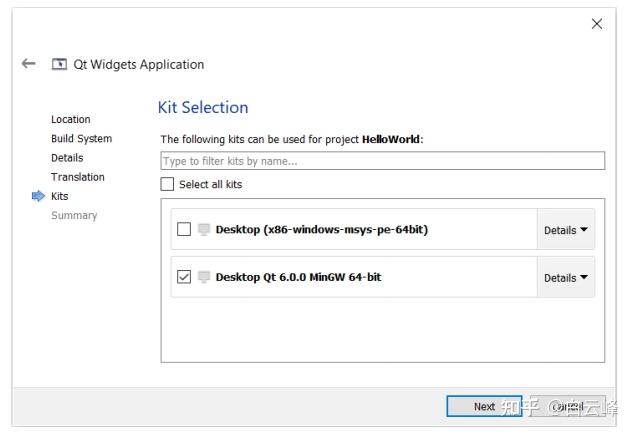Click monitor icon of Qt 6.0.0 MinGW kit
Image resolution: width=635 pixels, height=434 pixels.
[x=204, y=277]
